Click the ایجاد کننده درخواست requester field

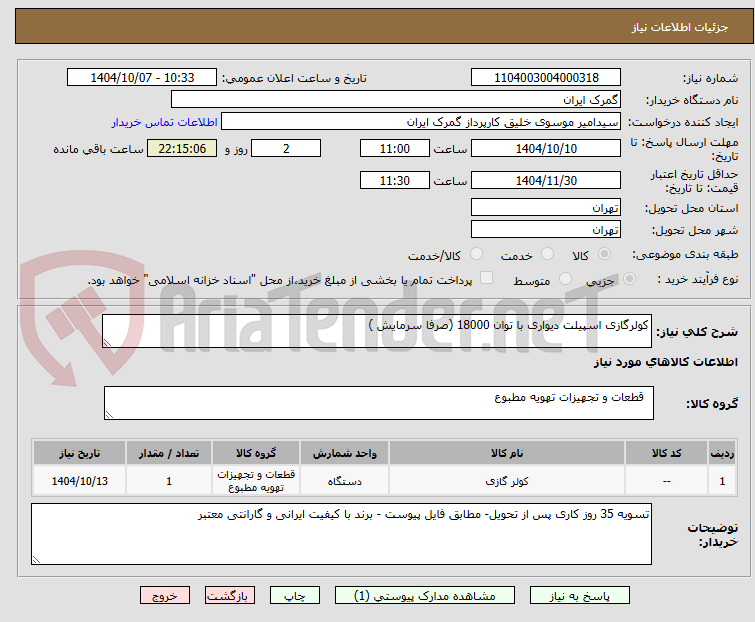[421, 122]
